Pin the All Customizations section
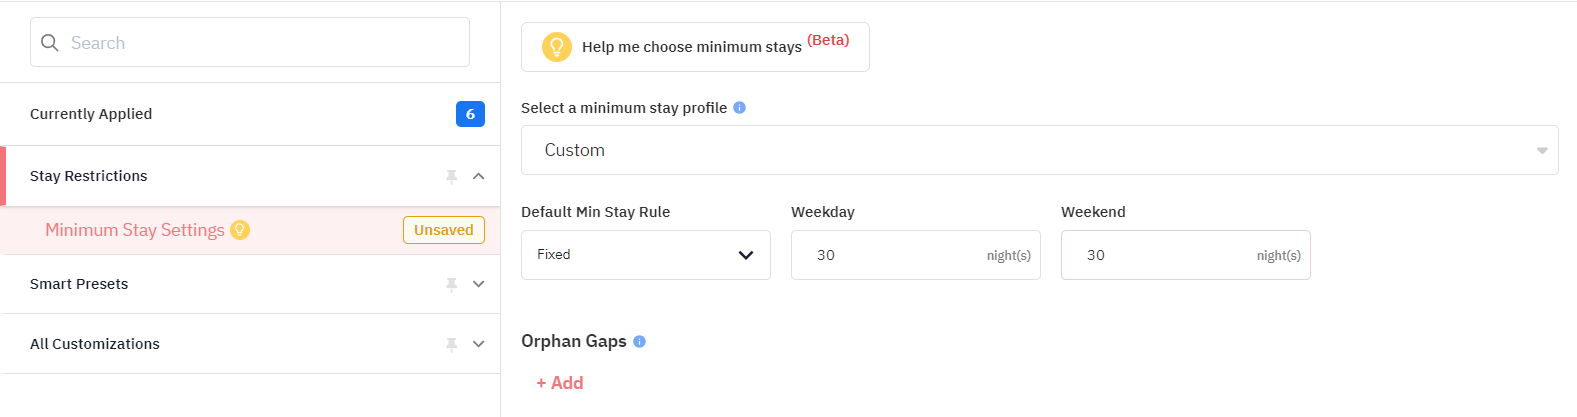This screenshot has height=417, width=1577. point(451,344)
